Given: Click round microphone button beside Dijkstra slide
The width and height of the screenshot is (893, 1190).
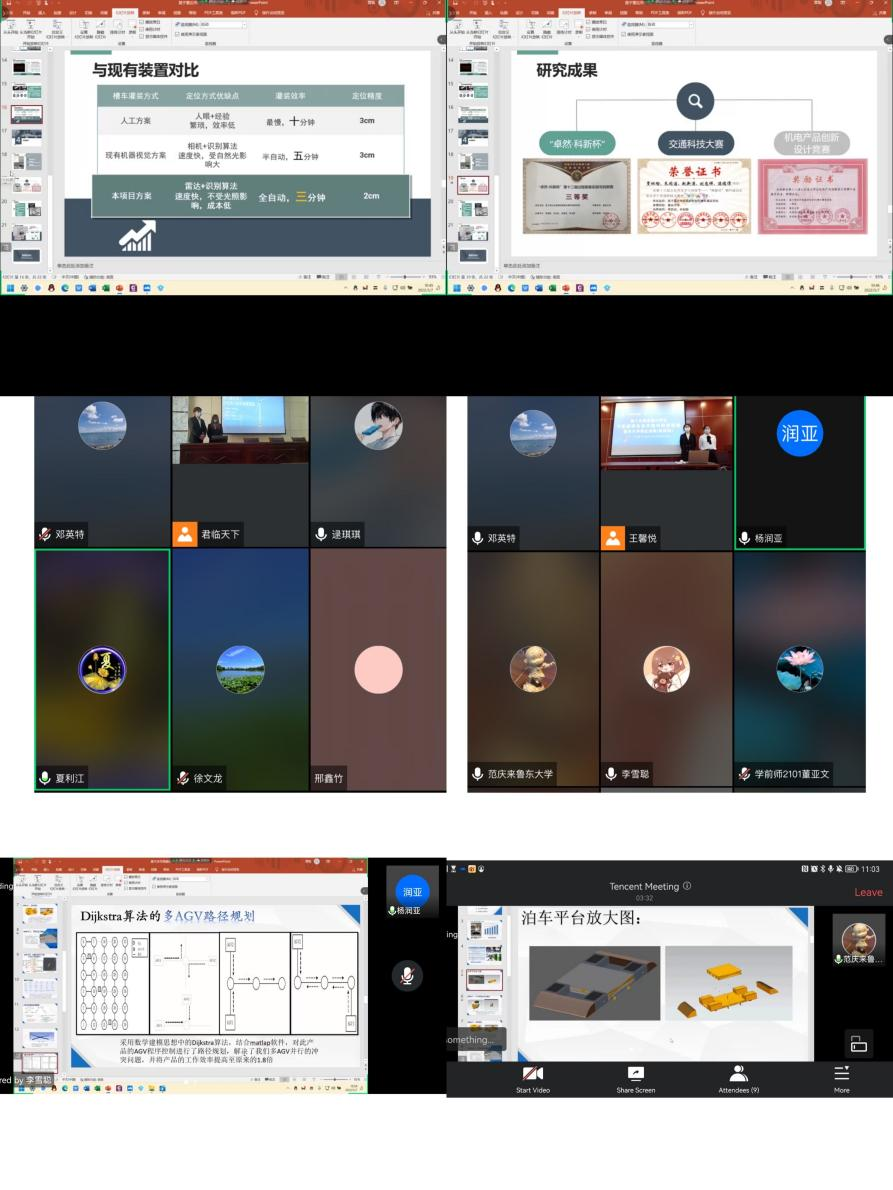Looking at the screenshot, I should tap(406, 976).
